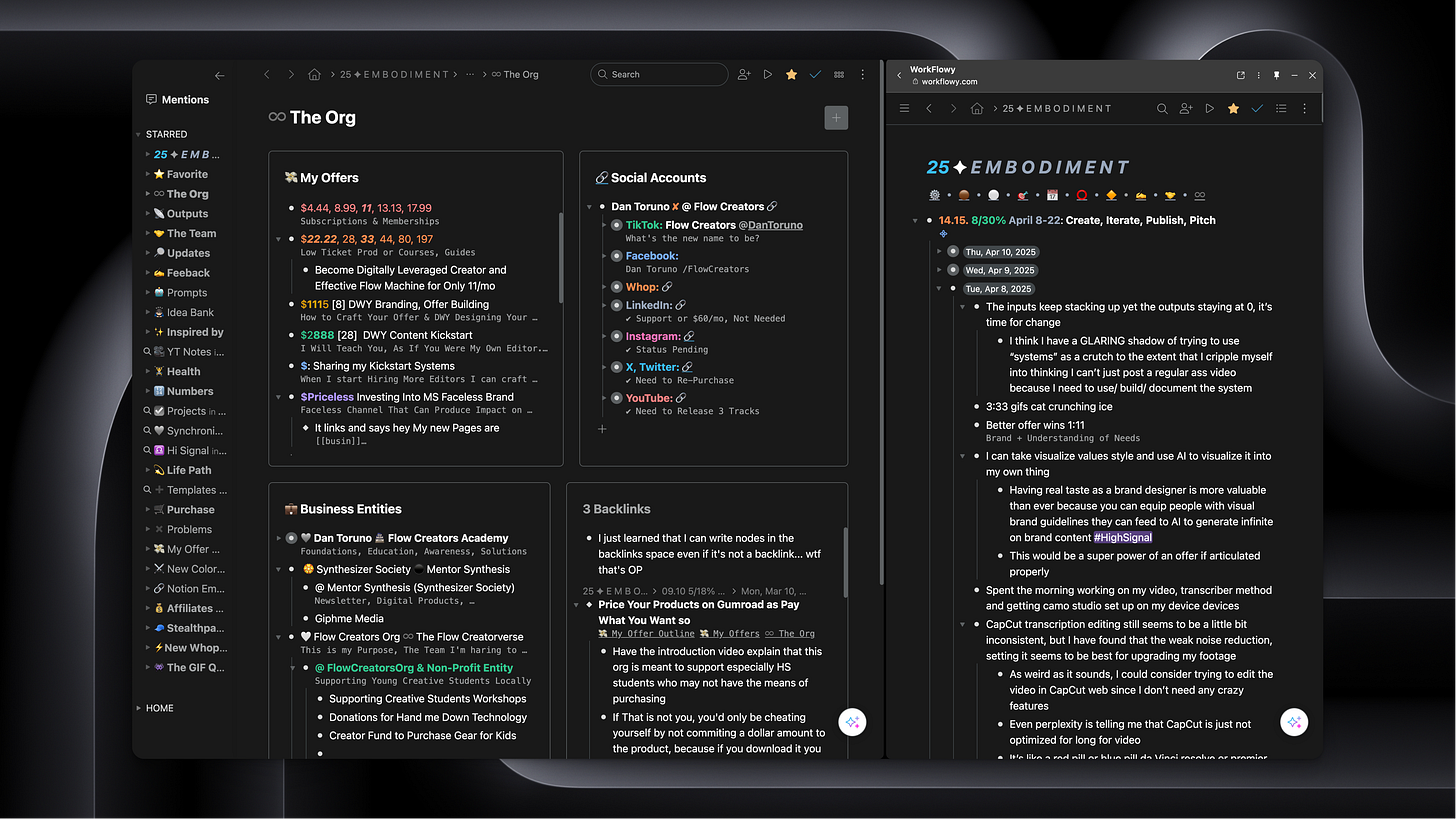The height and width of the screenshot is (819, 1456).
Task: Open Mentions in the sidebar
Action: [177, 100]
